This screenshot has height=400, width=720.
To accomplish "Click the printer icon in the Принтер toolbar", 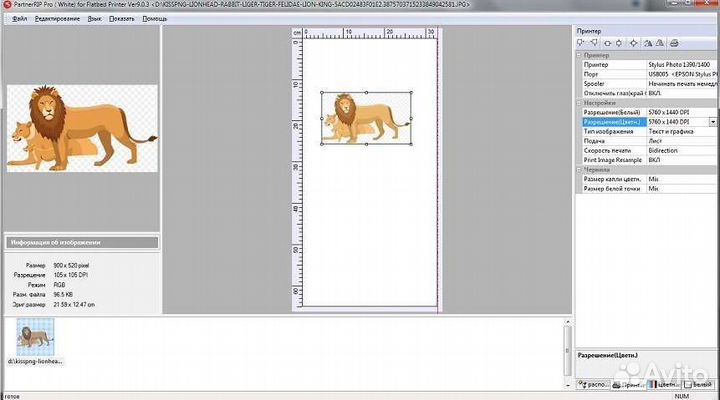I will click(x=675, y=43).
